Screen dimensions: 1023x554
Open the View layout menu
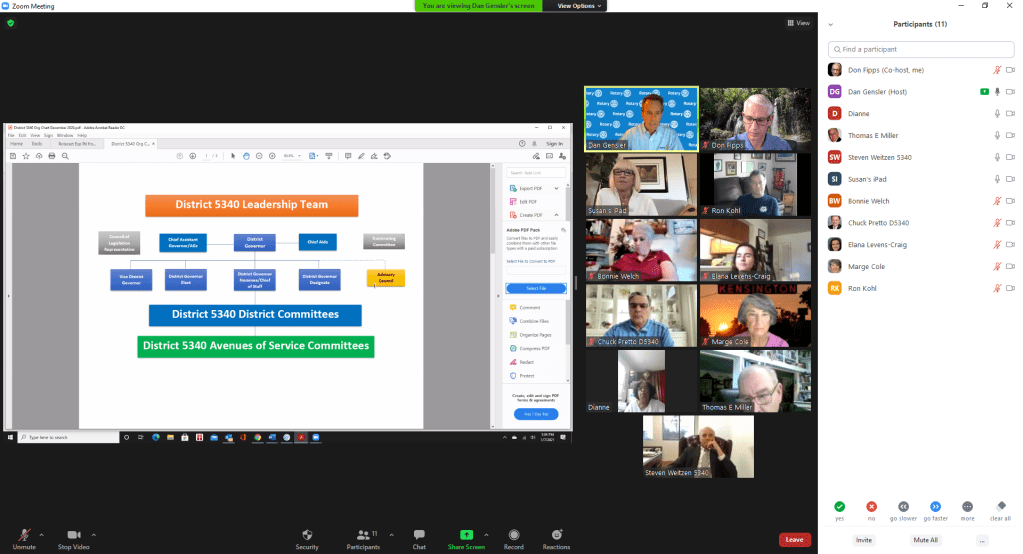point(797,23)
